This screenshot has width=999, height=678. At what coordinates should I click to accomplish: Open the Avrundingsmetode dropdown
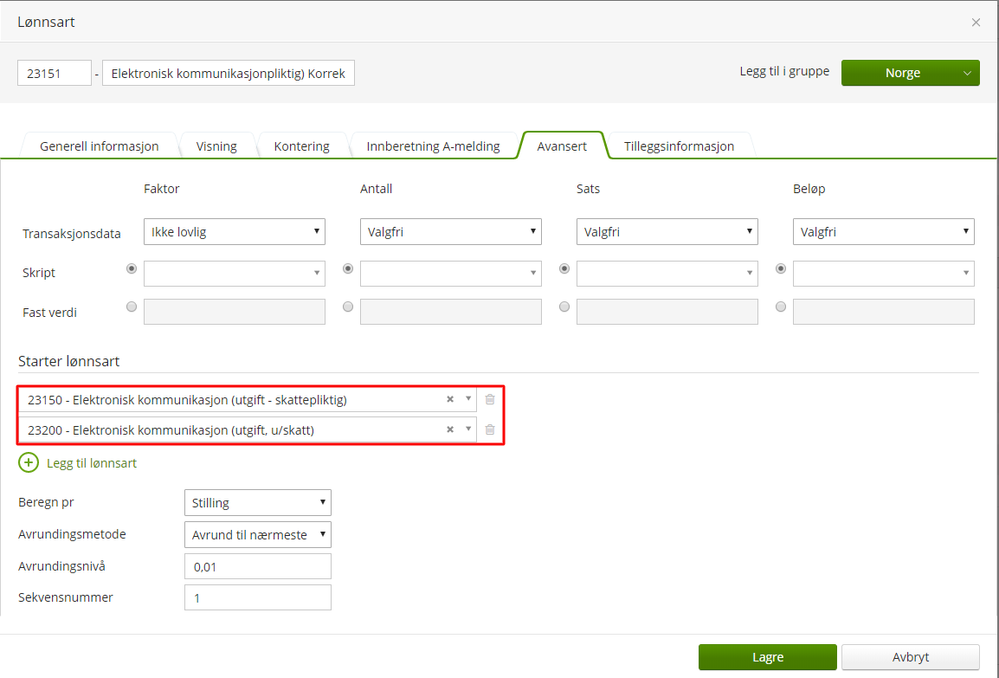click(257, 535)
